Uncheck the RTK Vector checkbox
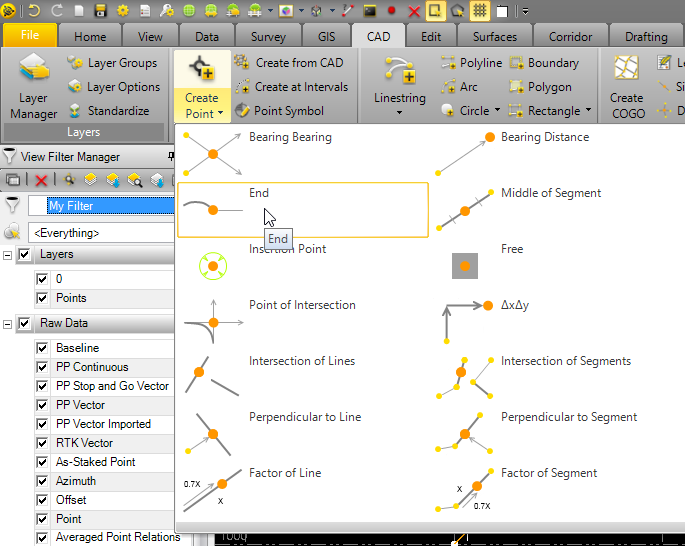Viewport: 685px width, 546px height. [x=42, y=443]
